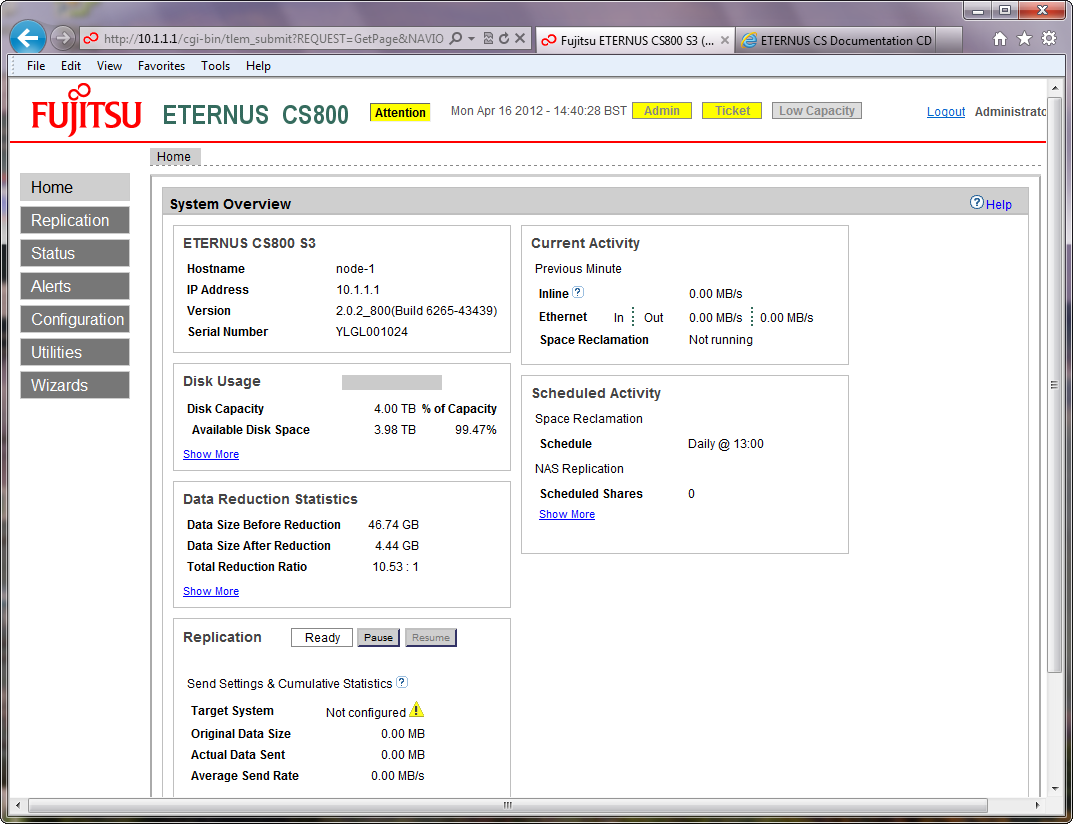This screenshot has height=824, width=1073.
Task: Refresh the page using the reload icon
Action: click(x=504, y=39)
